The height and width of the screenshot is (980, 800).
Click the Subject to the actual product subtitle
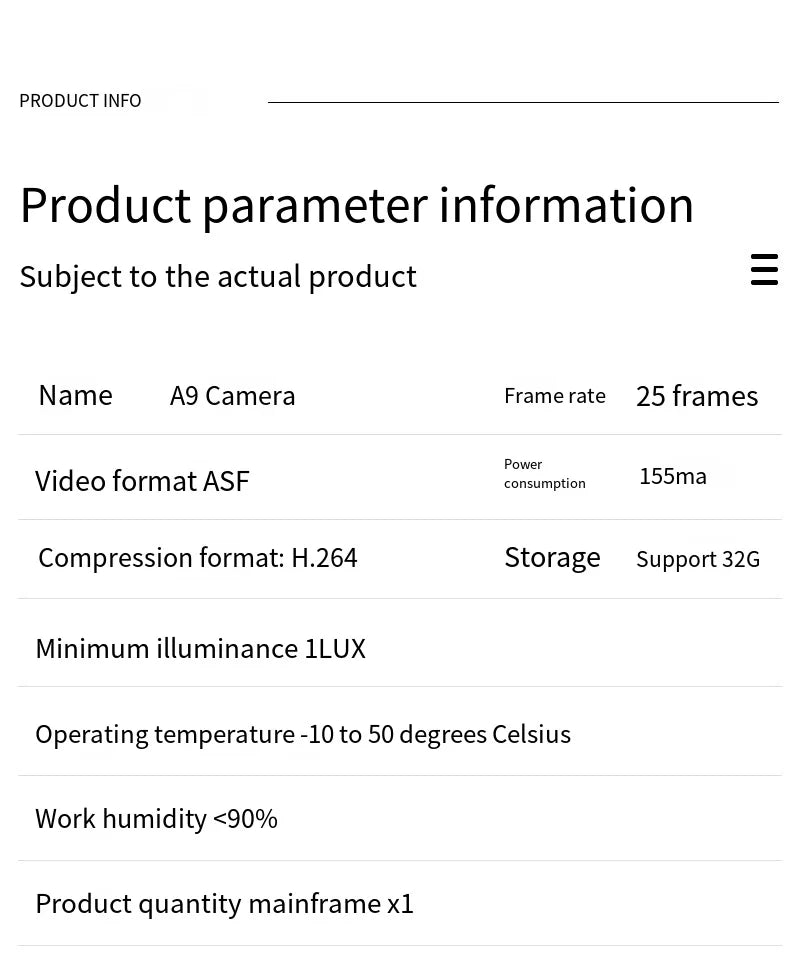click(218, 276)
